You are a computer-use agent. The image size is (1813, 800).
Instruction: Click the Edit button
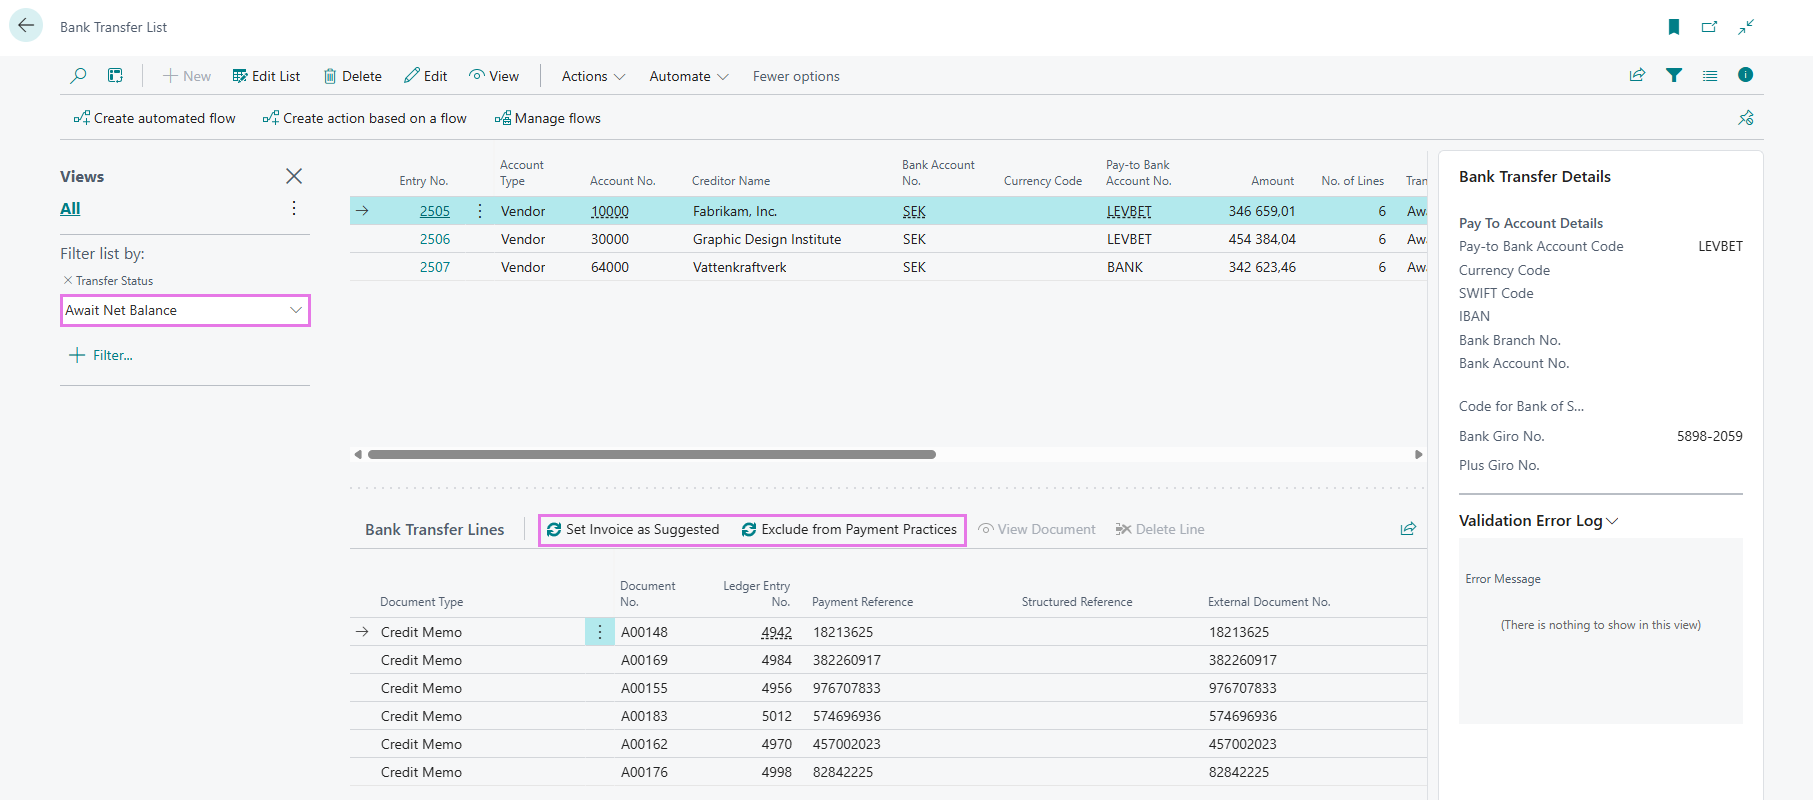point(425,76)
